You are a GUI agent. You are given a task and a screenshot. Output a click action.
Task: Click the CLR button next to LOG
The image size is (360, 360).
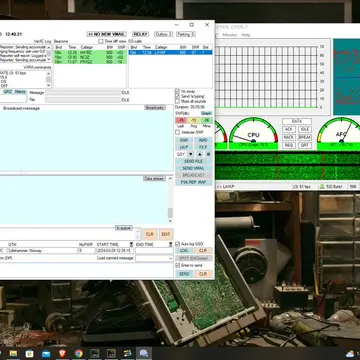[x=203, y=251]
